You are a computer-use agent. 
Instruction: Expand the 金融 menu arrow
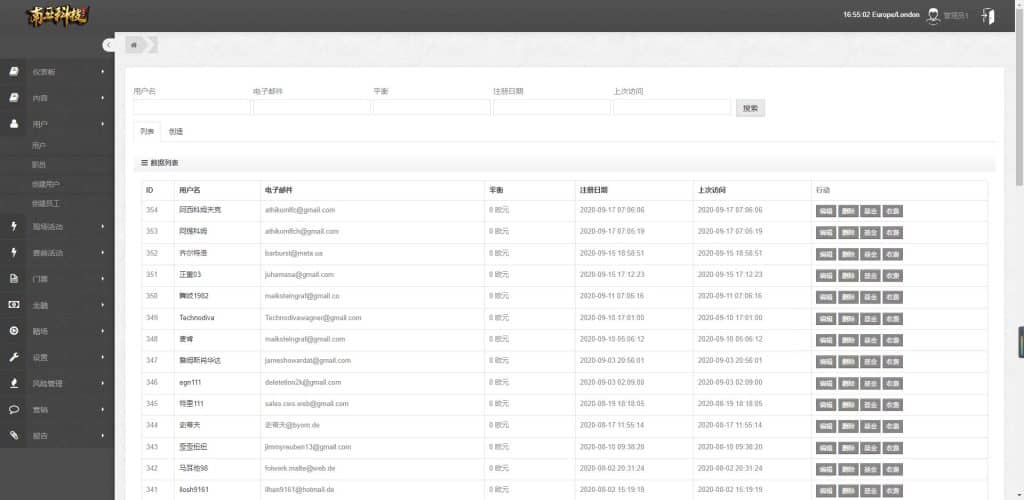[x=103, y=305]
